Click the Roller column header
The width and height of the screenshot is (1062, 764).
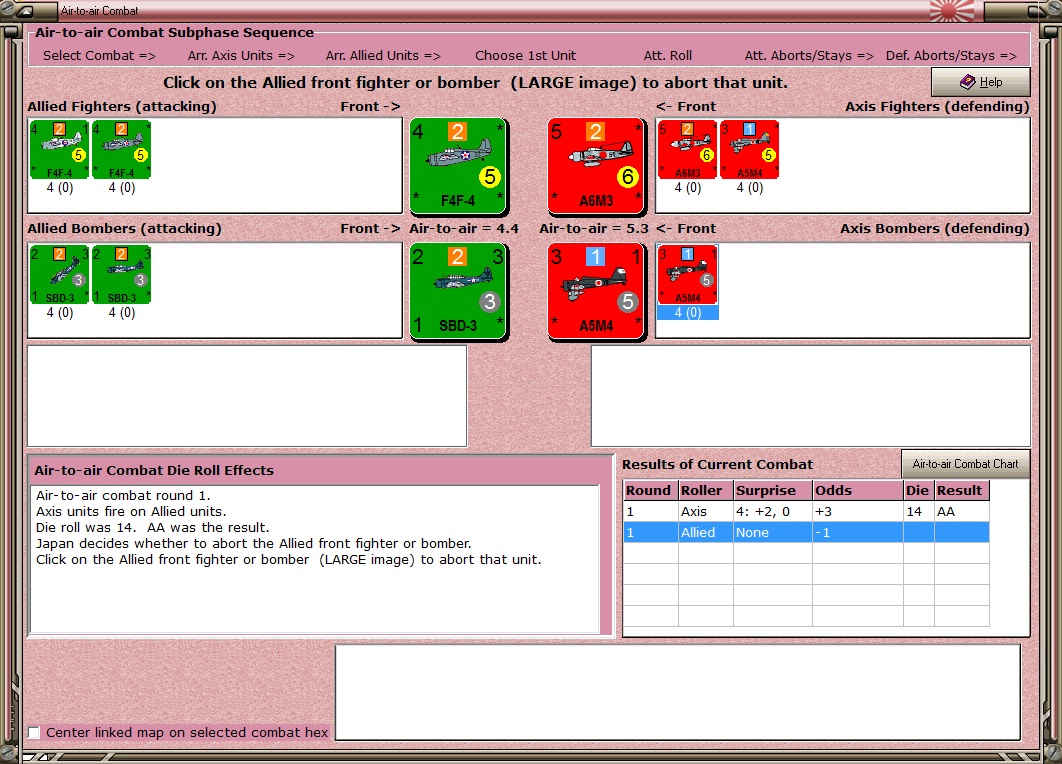click(706, 490)
